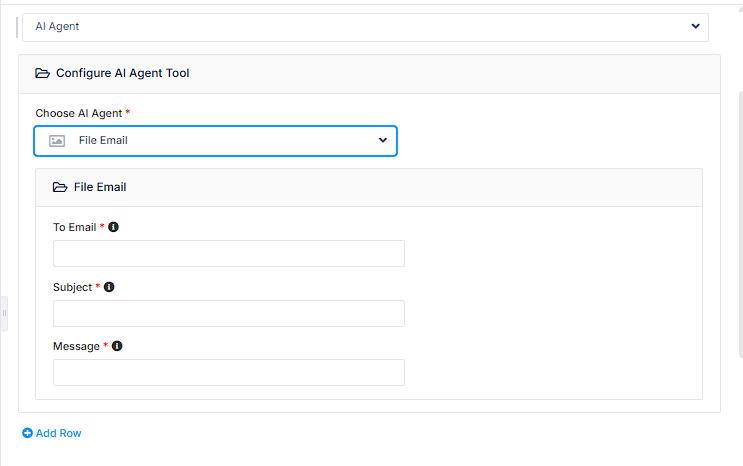Click the Message input field
The width and height of the screenshot is (743, 466).
click(x=229, y=373)
